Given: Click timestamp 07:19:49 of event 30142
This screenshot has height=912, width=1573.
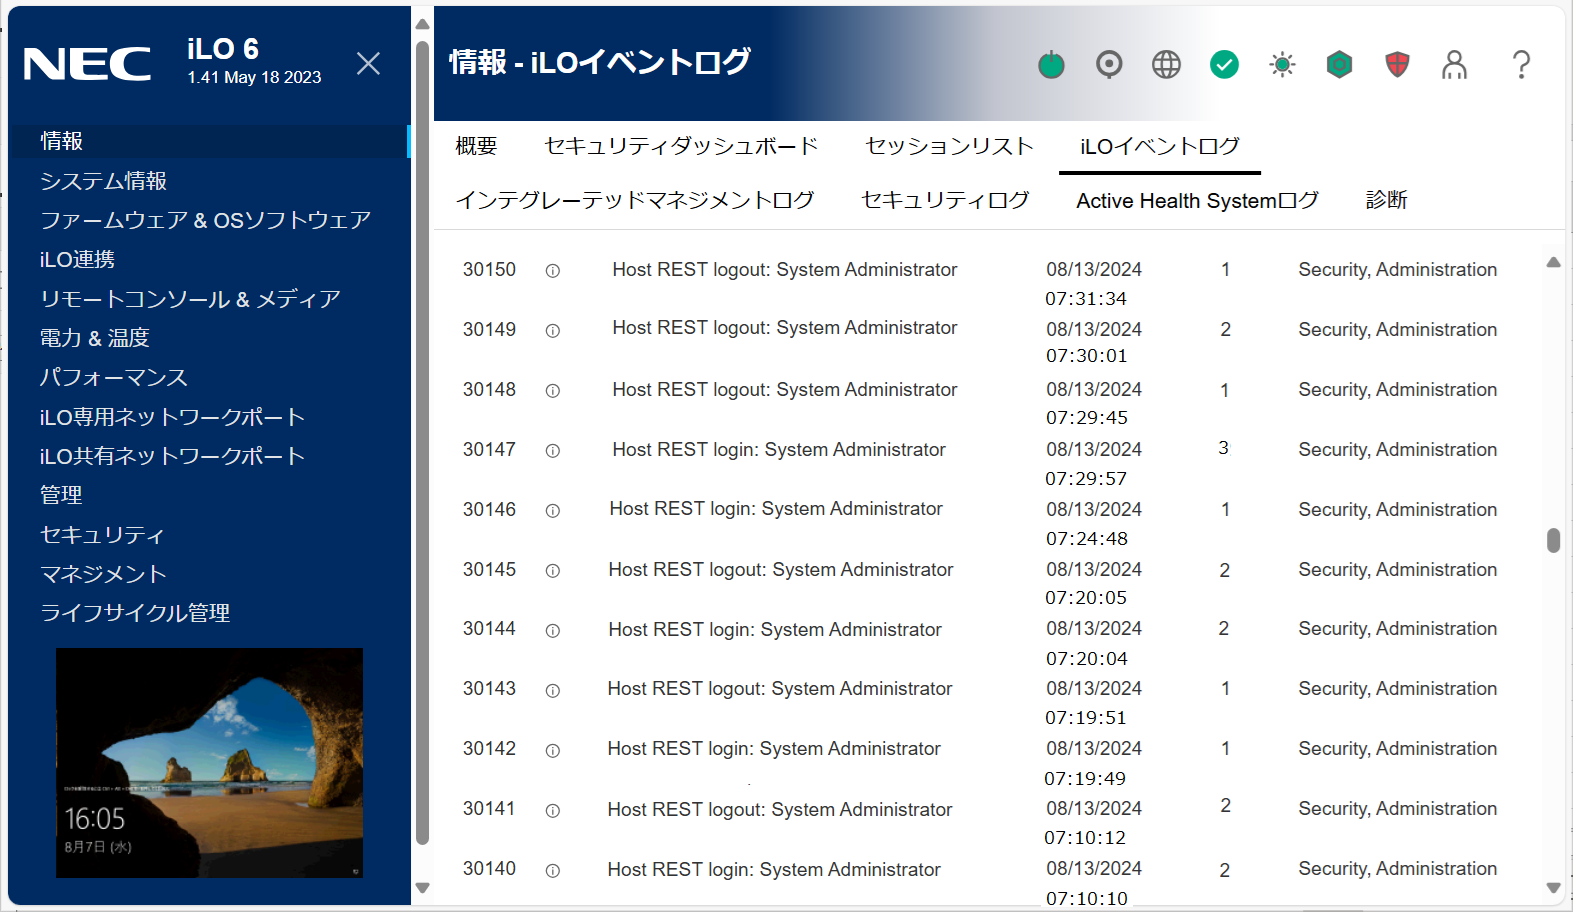Looking at the screenshot, I should coord(1085,779).
